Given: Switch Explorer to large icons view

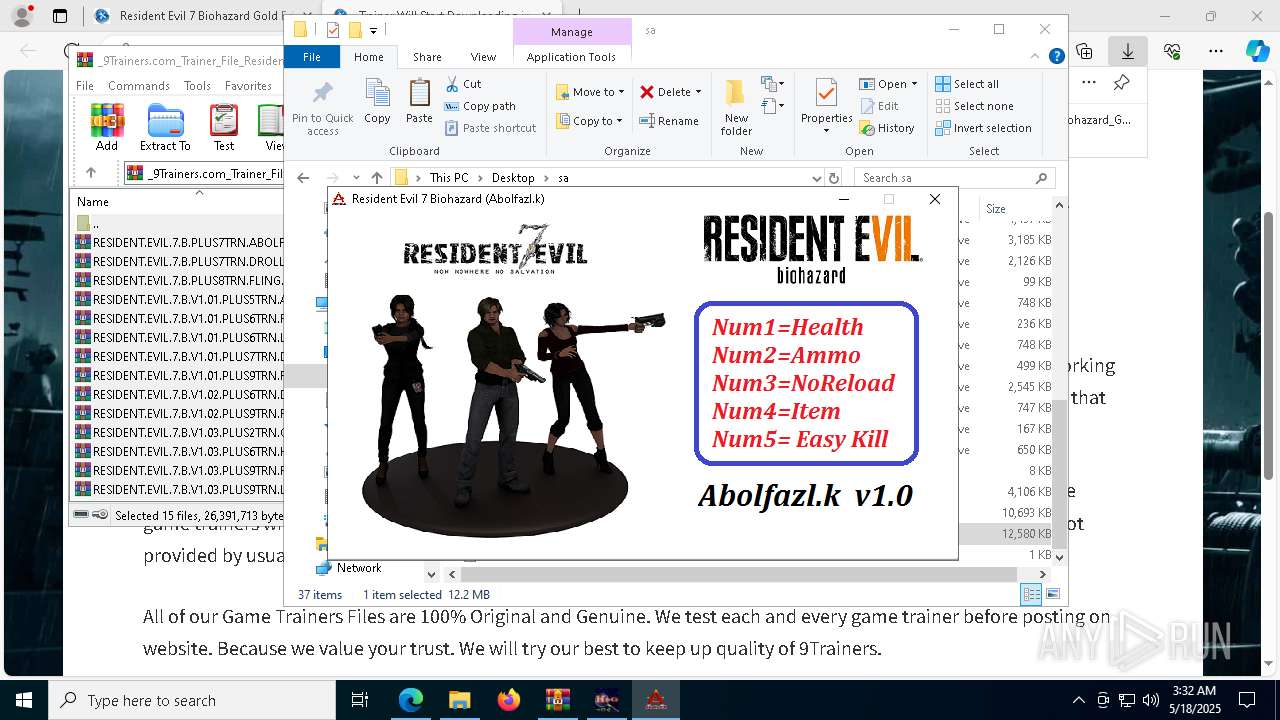Looking at the screenshot, I should point(1052,595).
